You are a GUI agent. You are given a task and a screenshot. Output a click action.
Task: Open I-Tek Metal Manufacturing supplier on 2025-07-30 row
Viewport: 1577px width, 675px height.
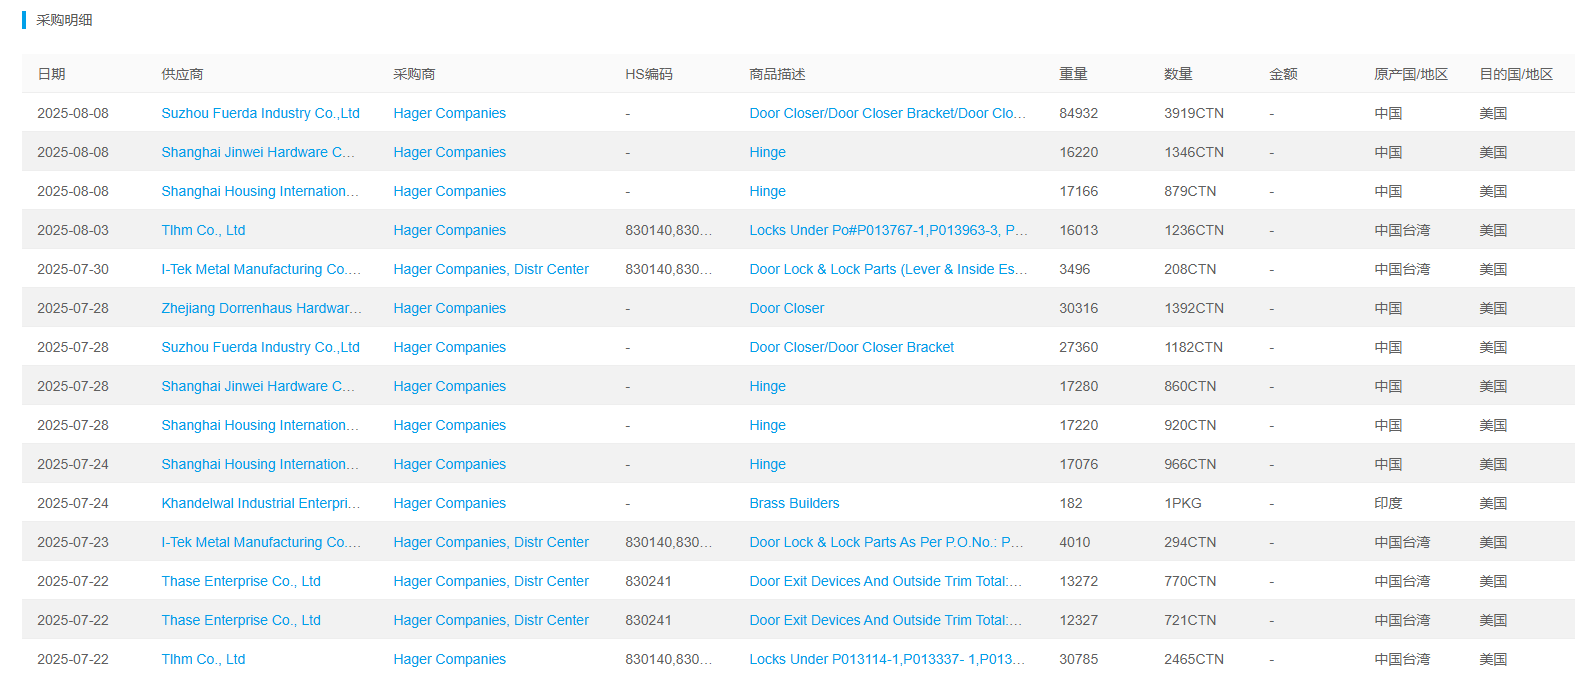pos(261,269)
